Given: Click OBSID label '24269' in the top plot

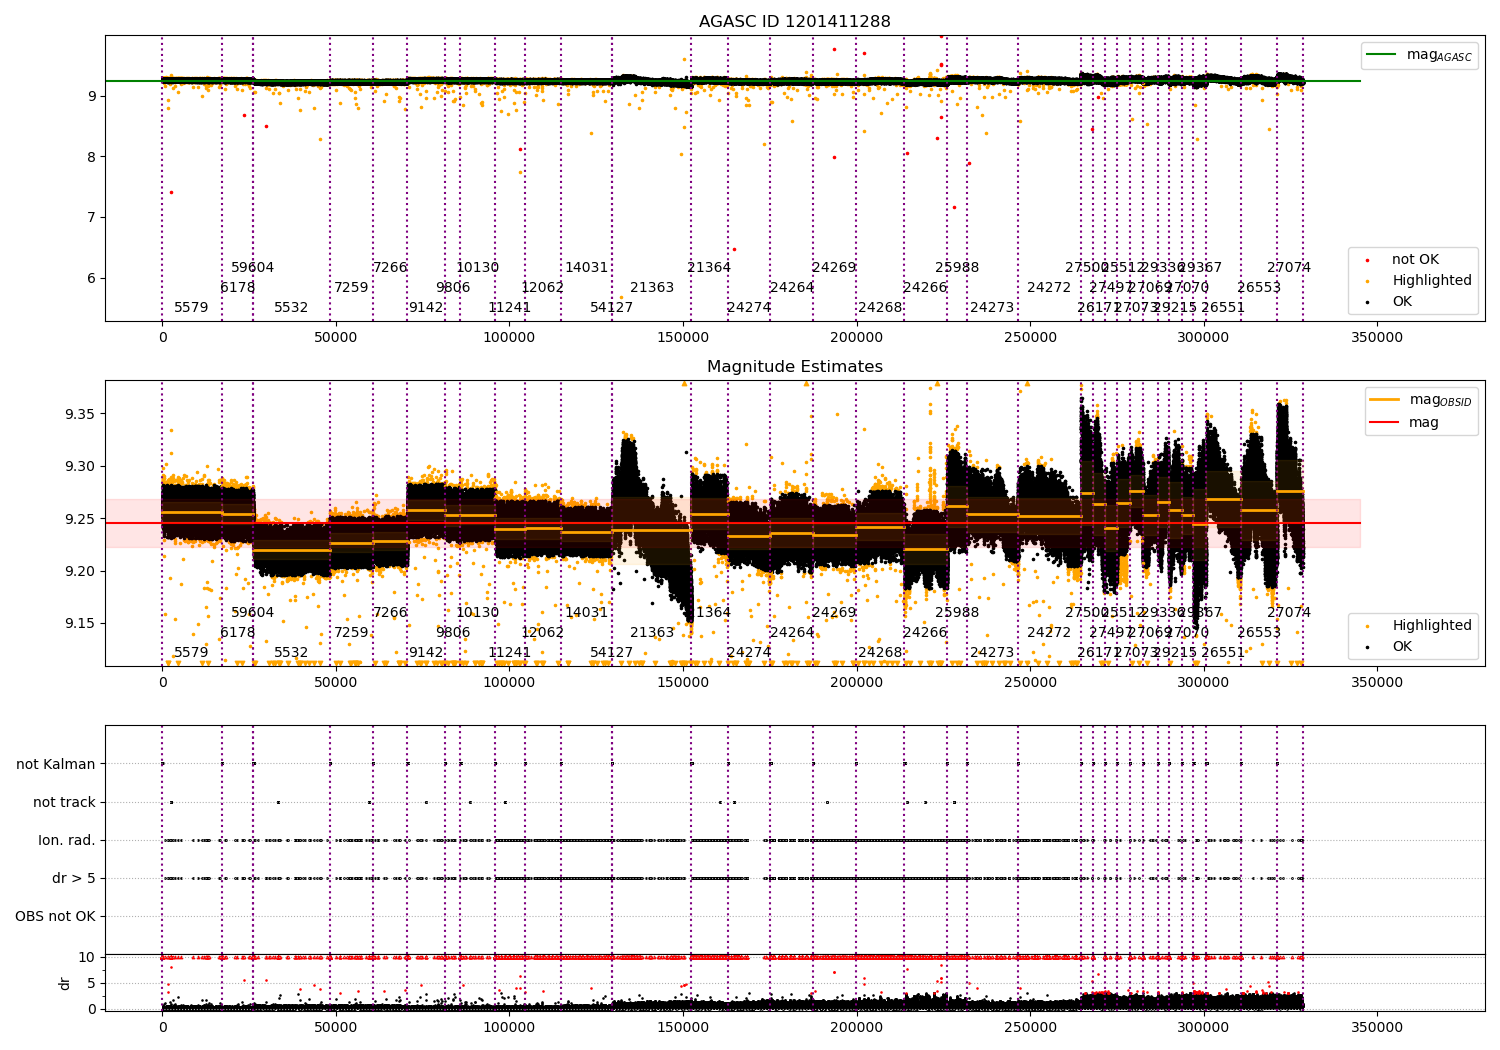Looking at the screenshot, I should coord(834,268).
